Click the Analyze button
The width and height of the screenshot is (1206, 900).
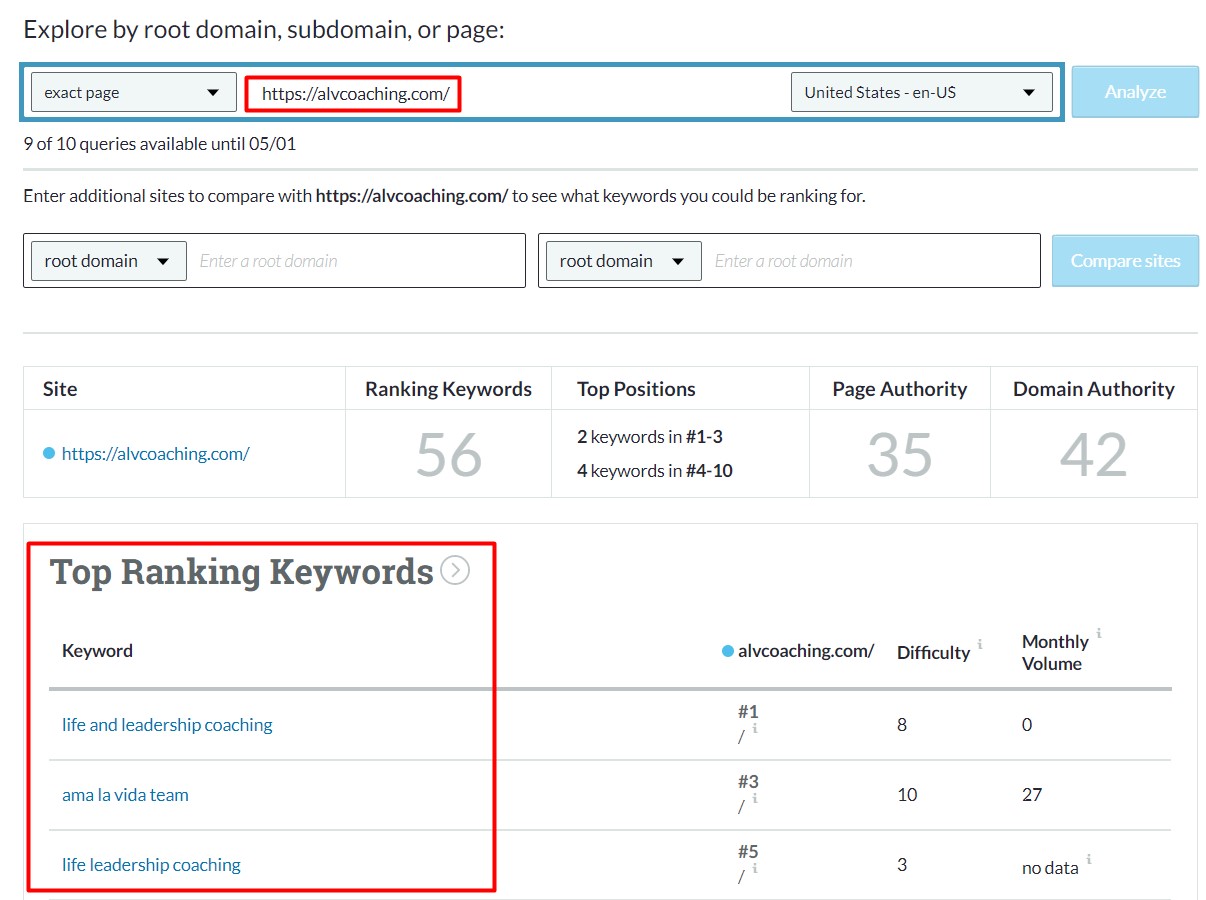1135,92
